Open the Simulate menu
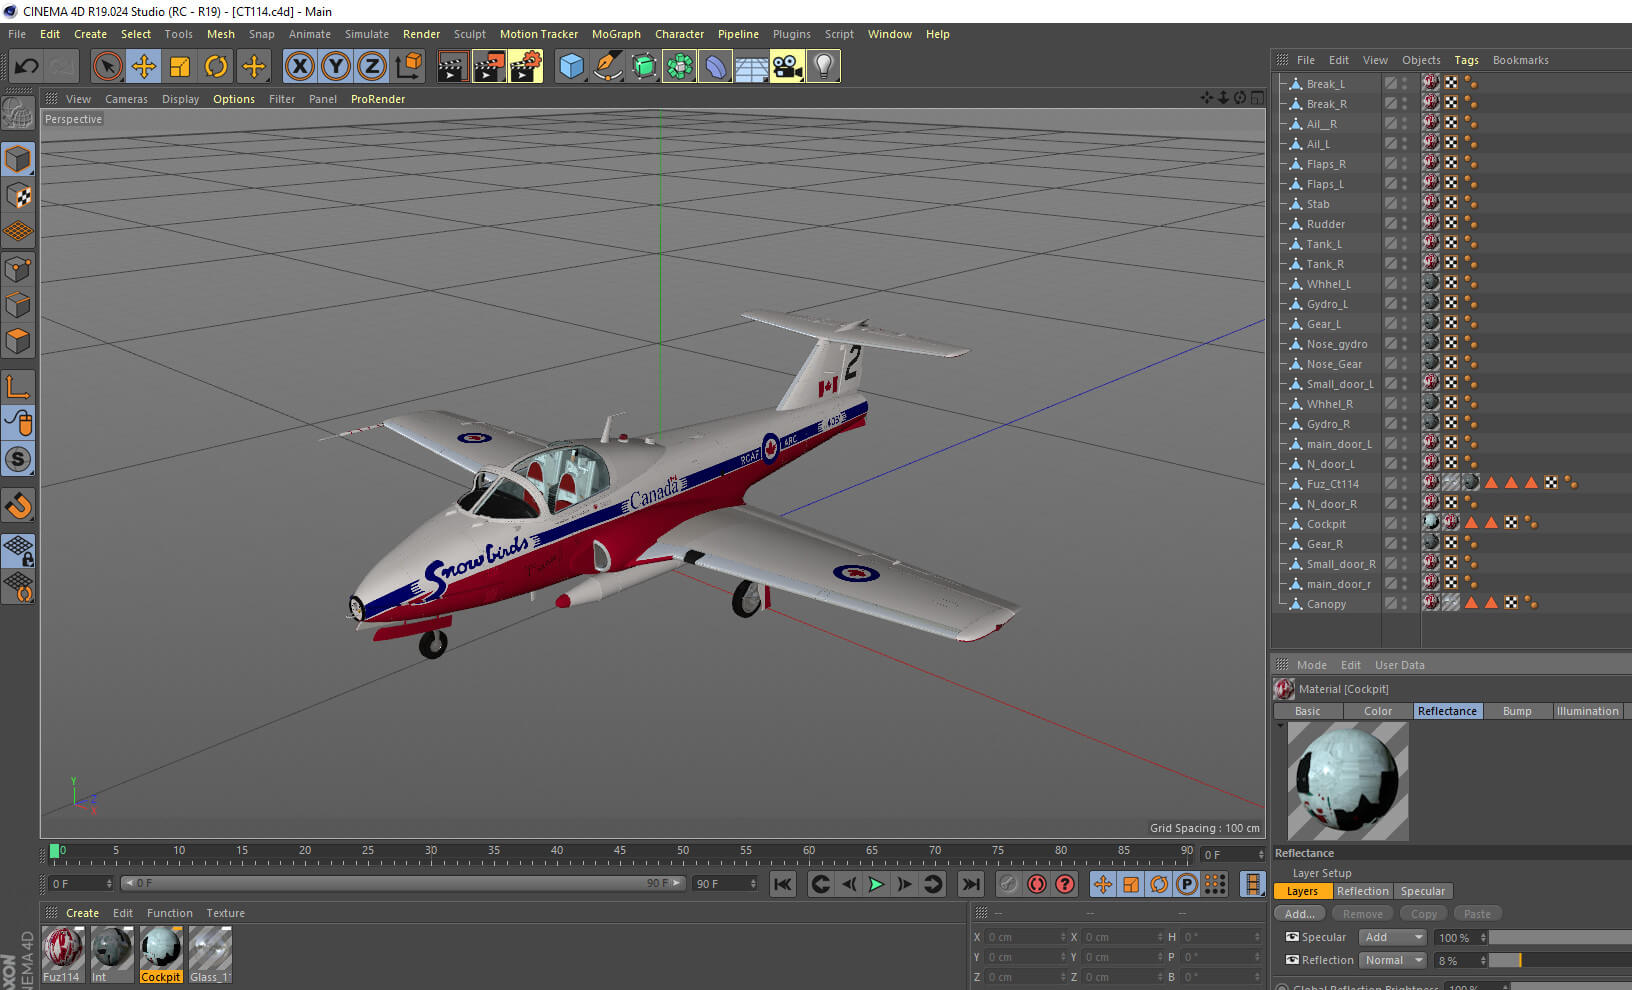 point(367,34)
